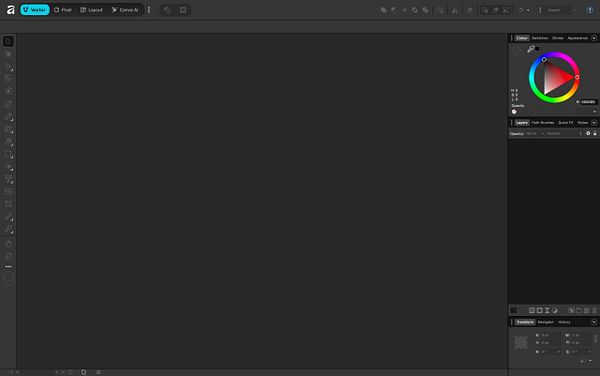This screenshot has width=600, height=376.
Task: Open the Layers panel gear settings icon
Action: click(x=588, y=133)
